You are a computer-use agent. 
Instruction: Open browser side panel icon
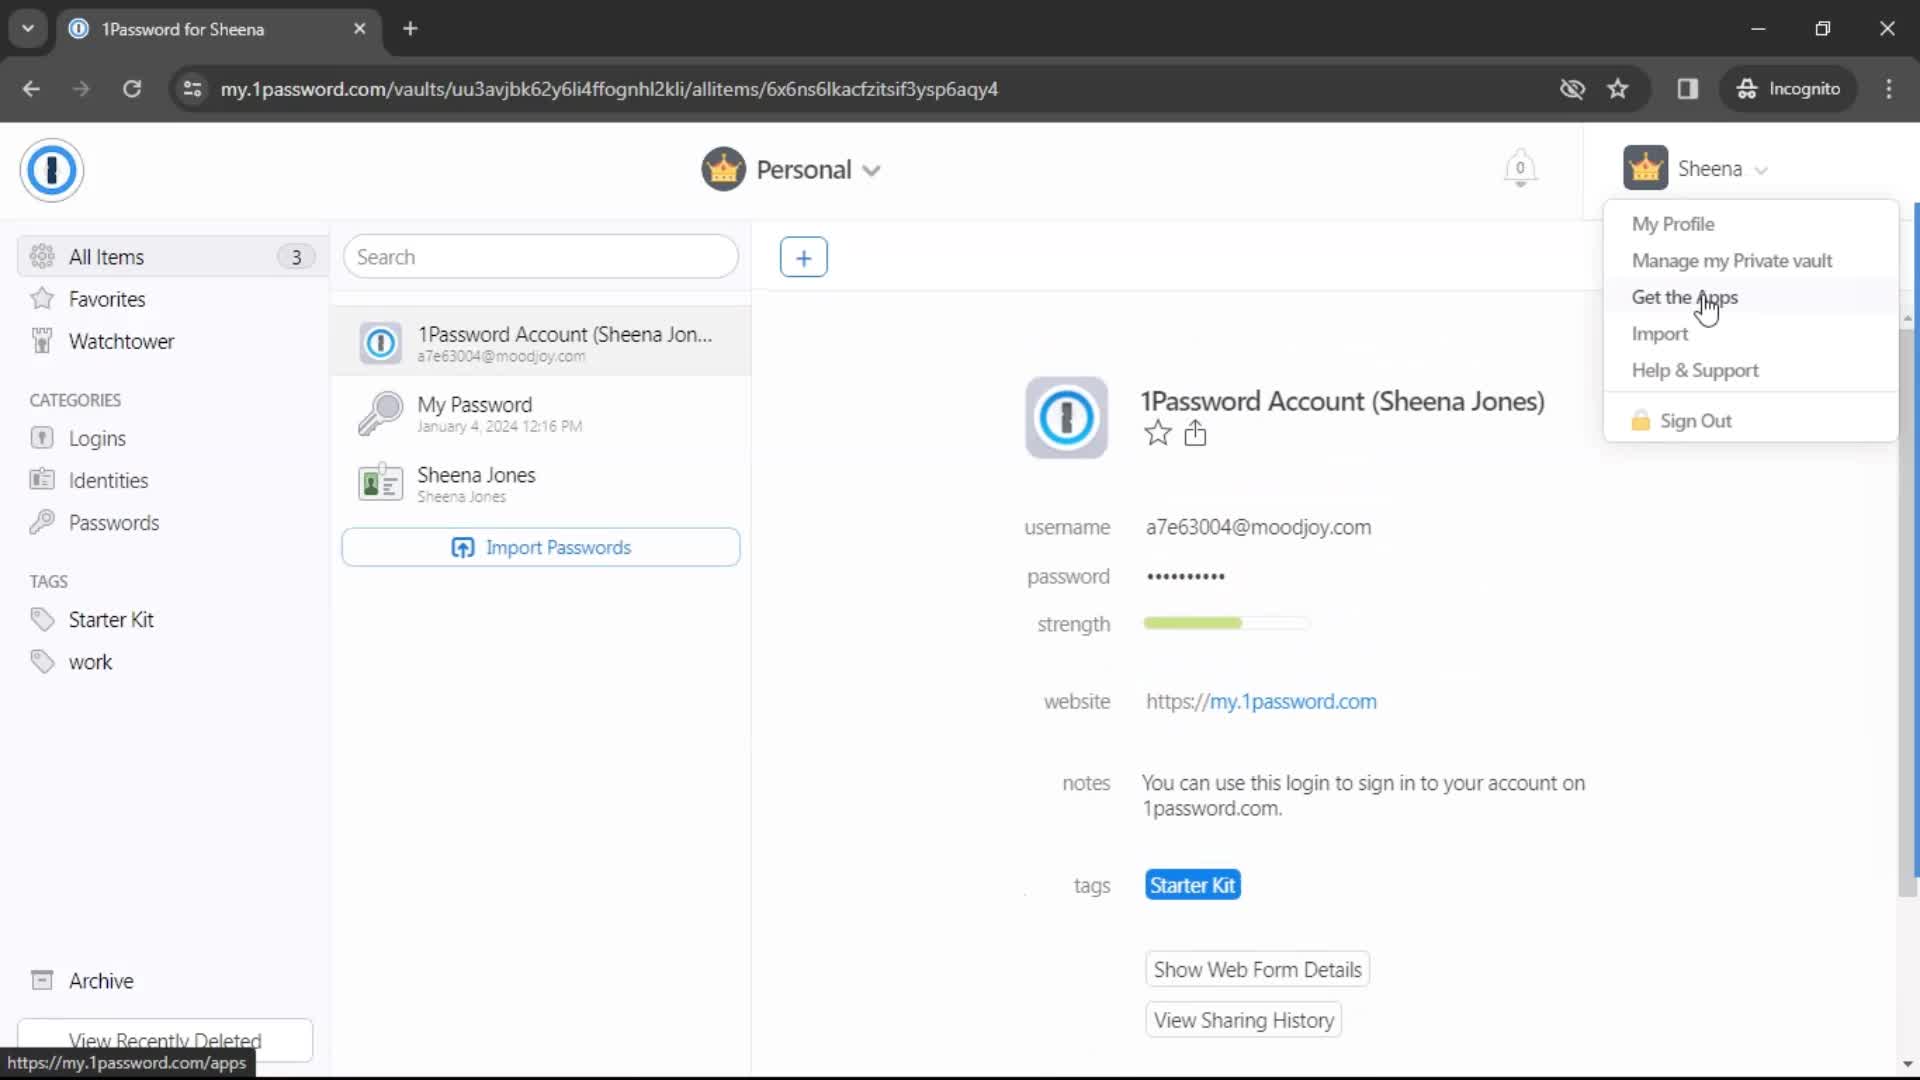[1688, 89]
